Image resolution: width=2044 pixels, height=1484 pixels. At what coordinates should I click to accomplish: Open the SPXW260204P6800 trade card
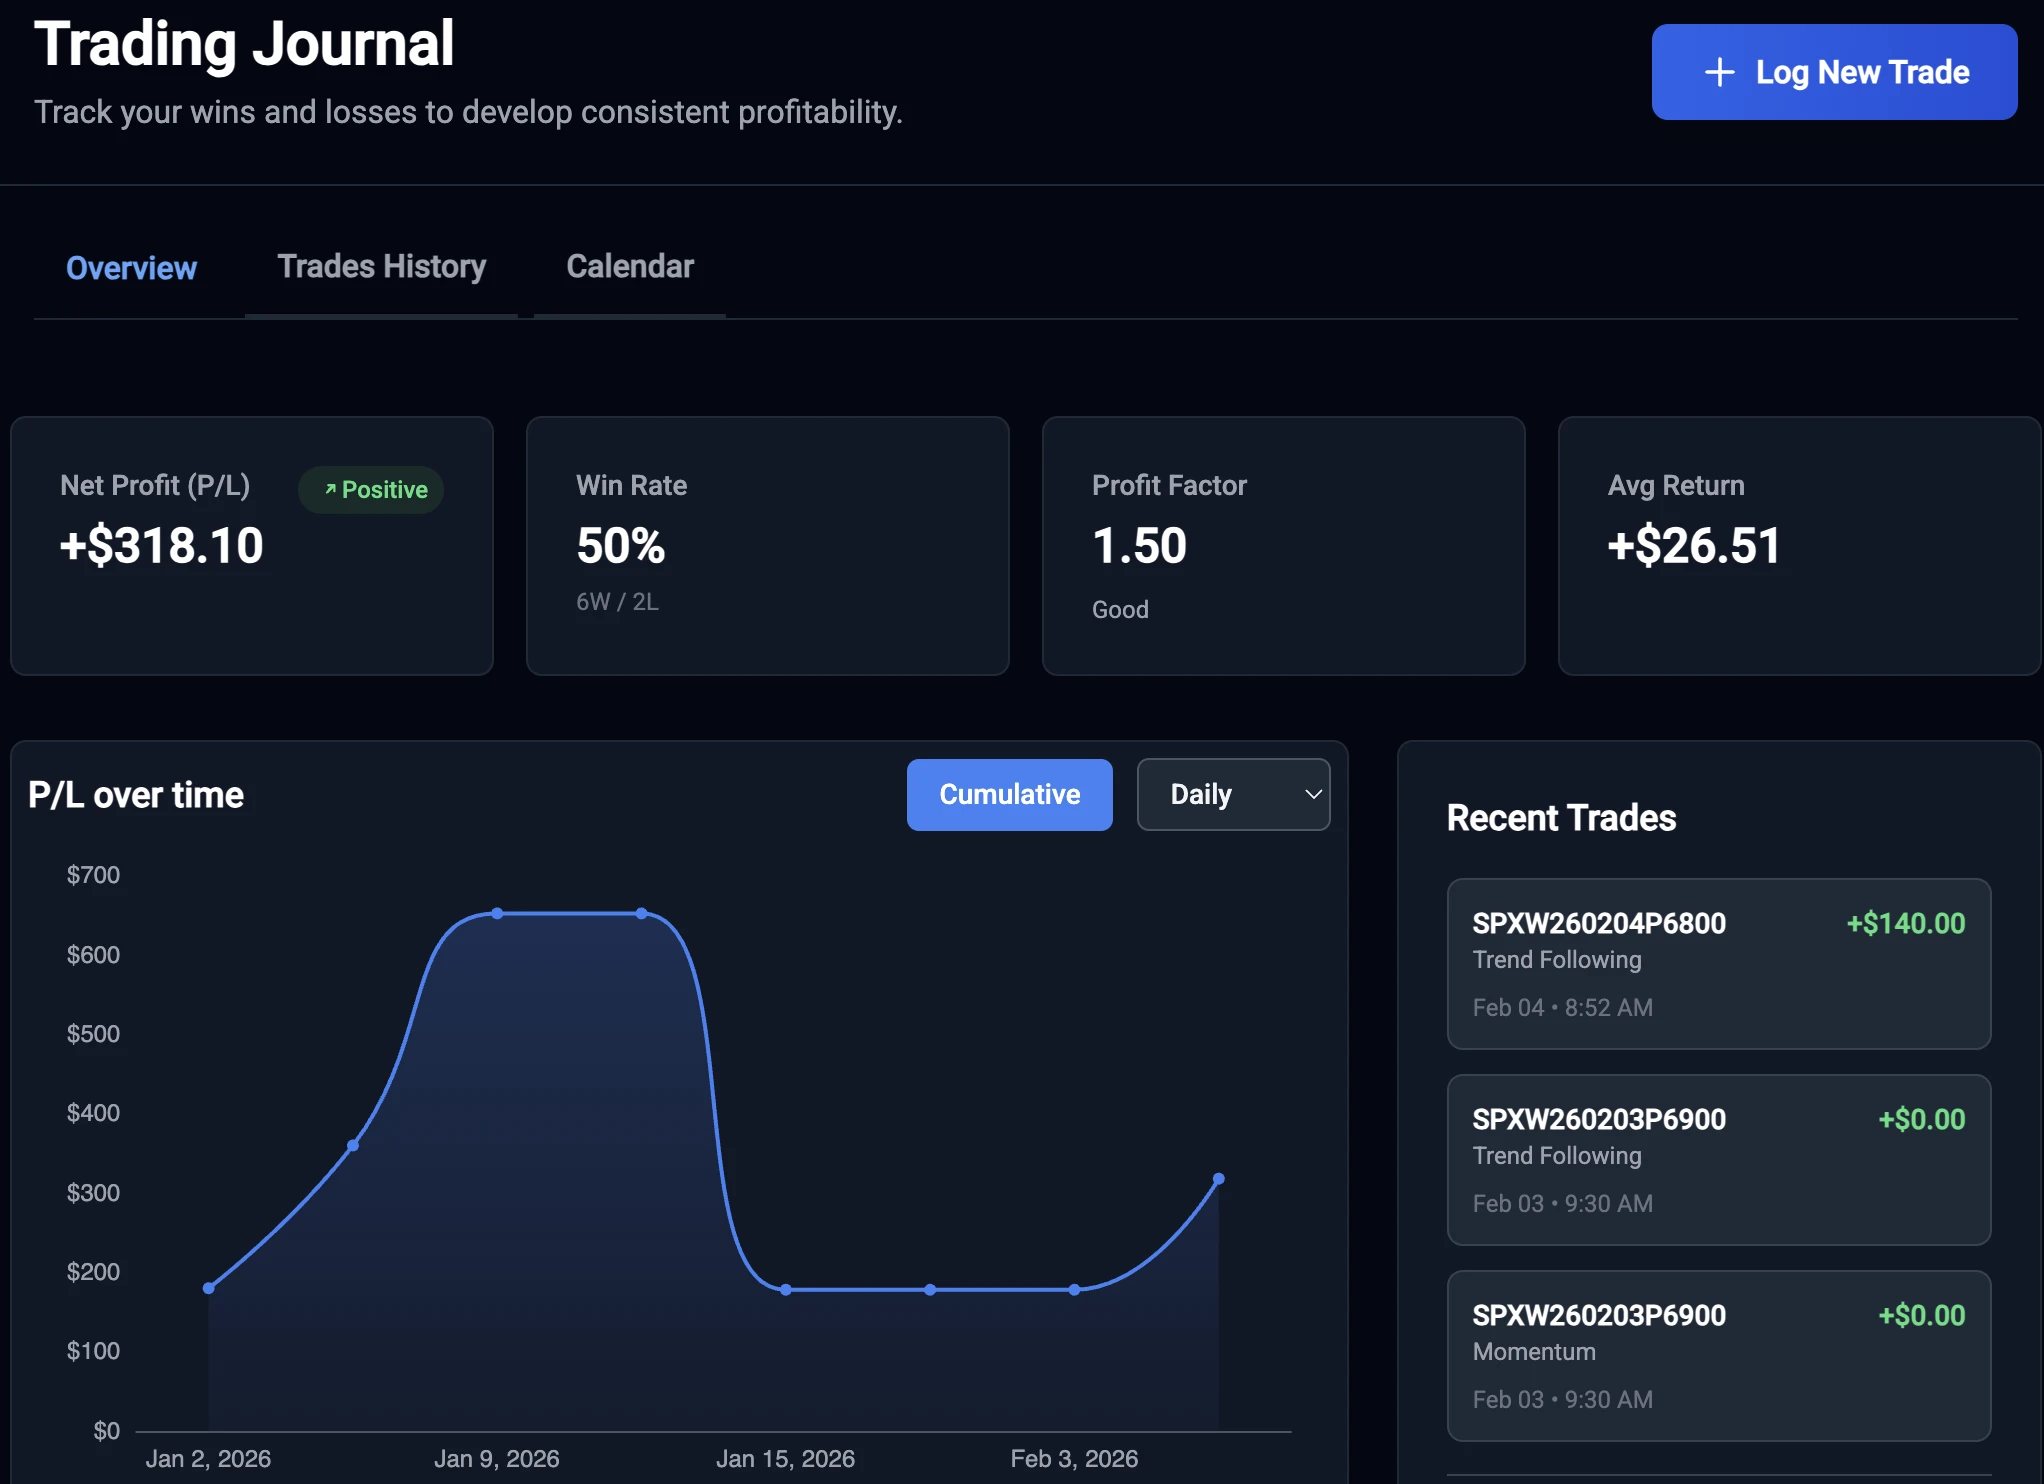(x=1717, y=963)
